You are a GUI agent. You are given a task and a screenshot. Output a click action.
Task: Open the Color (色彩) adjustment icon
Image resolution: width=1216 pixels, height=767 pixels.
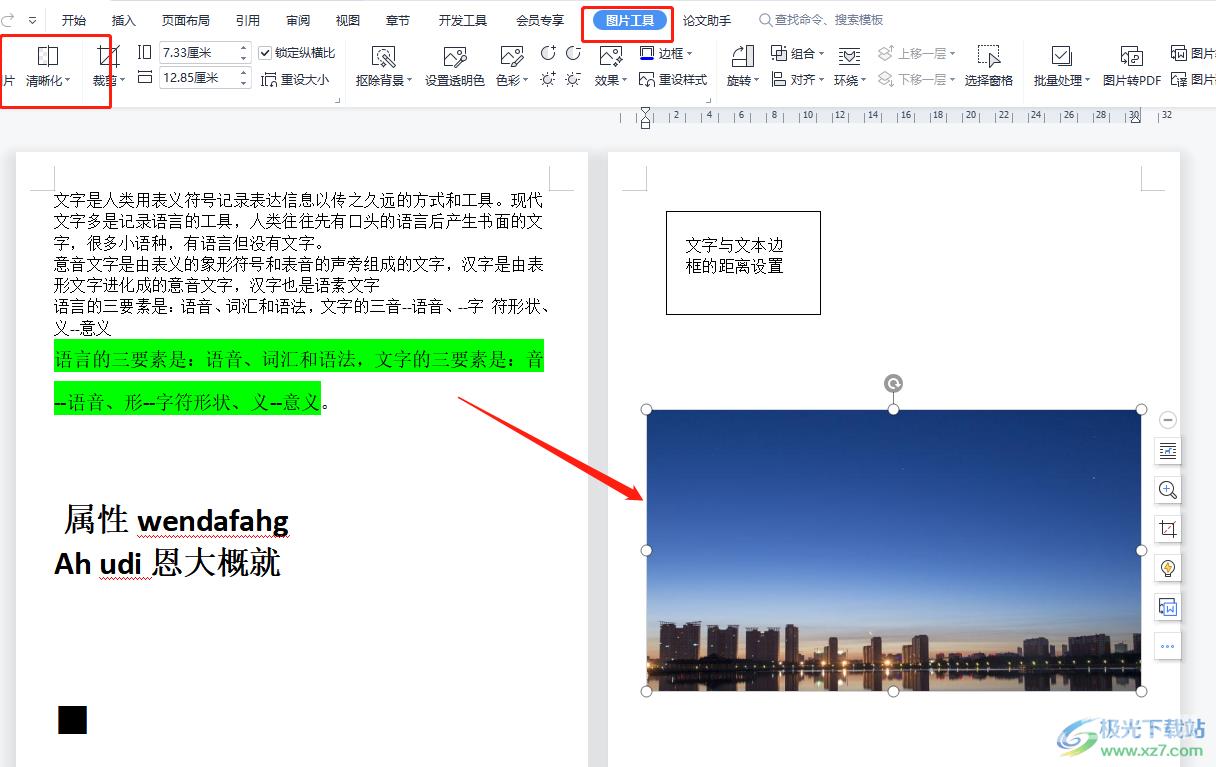(512, 56)
